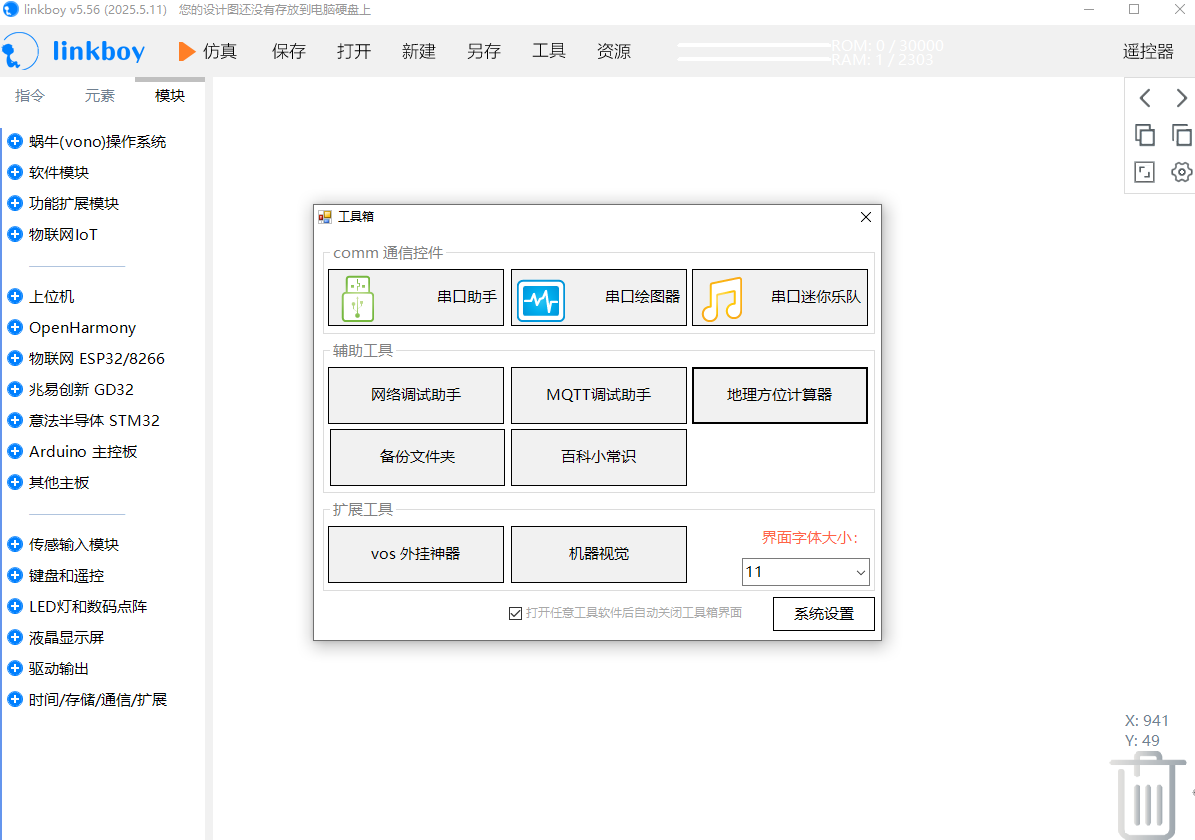Open the MQTT调试助手 tool
The image size is (1195, 840).
(598, 395)
